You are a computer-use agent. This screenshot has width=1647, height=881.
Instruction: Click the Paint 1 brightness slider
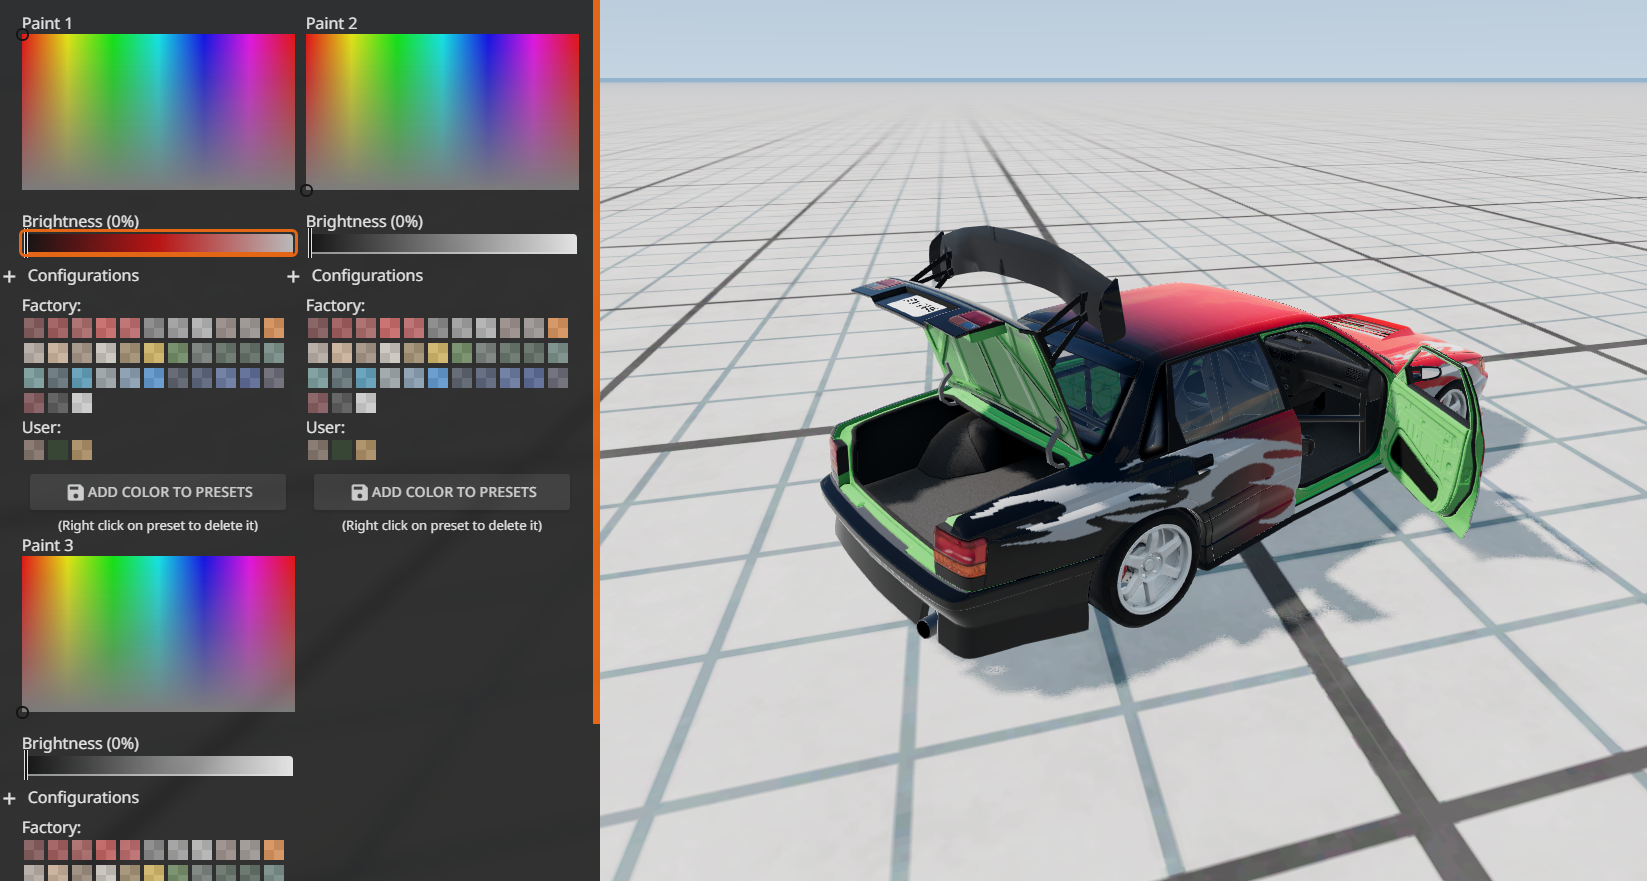159,243
